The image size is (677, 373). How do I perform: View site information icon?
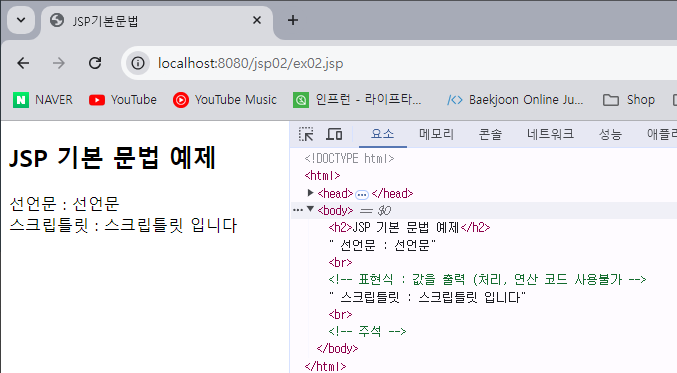pyautogui.click(x=138, y=63)
